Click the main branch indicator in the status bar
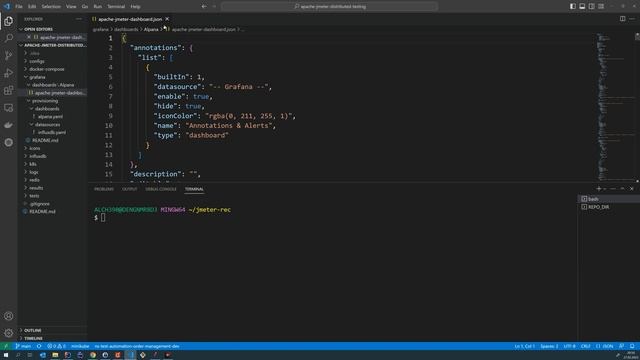Screen dimensions: 640x360 tap(23, 346)
